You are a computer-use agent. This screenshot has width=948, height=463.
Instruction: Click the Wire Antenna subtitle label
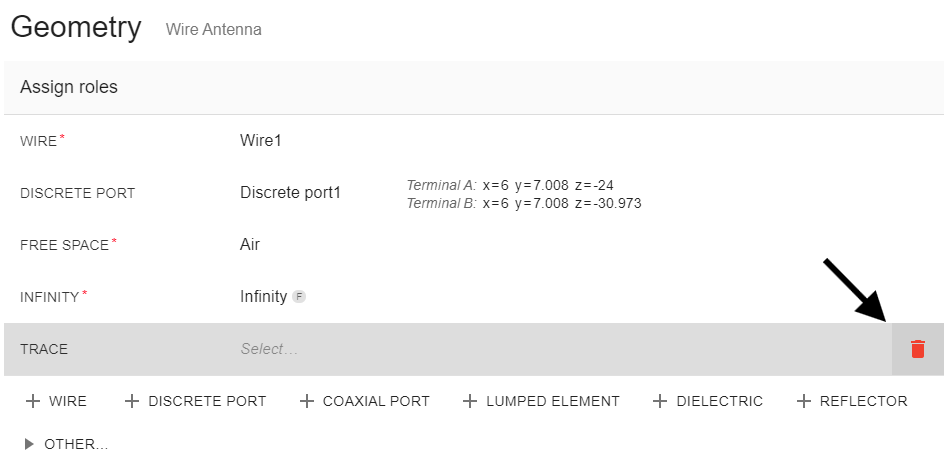click(x=214, y=30)
